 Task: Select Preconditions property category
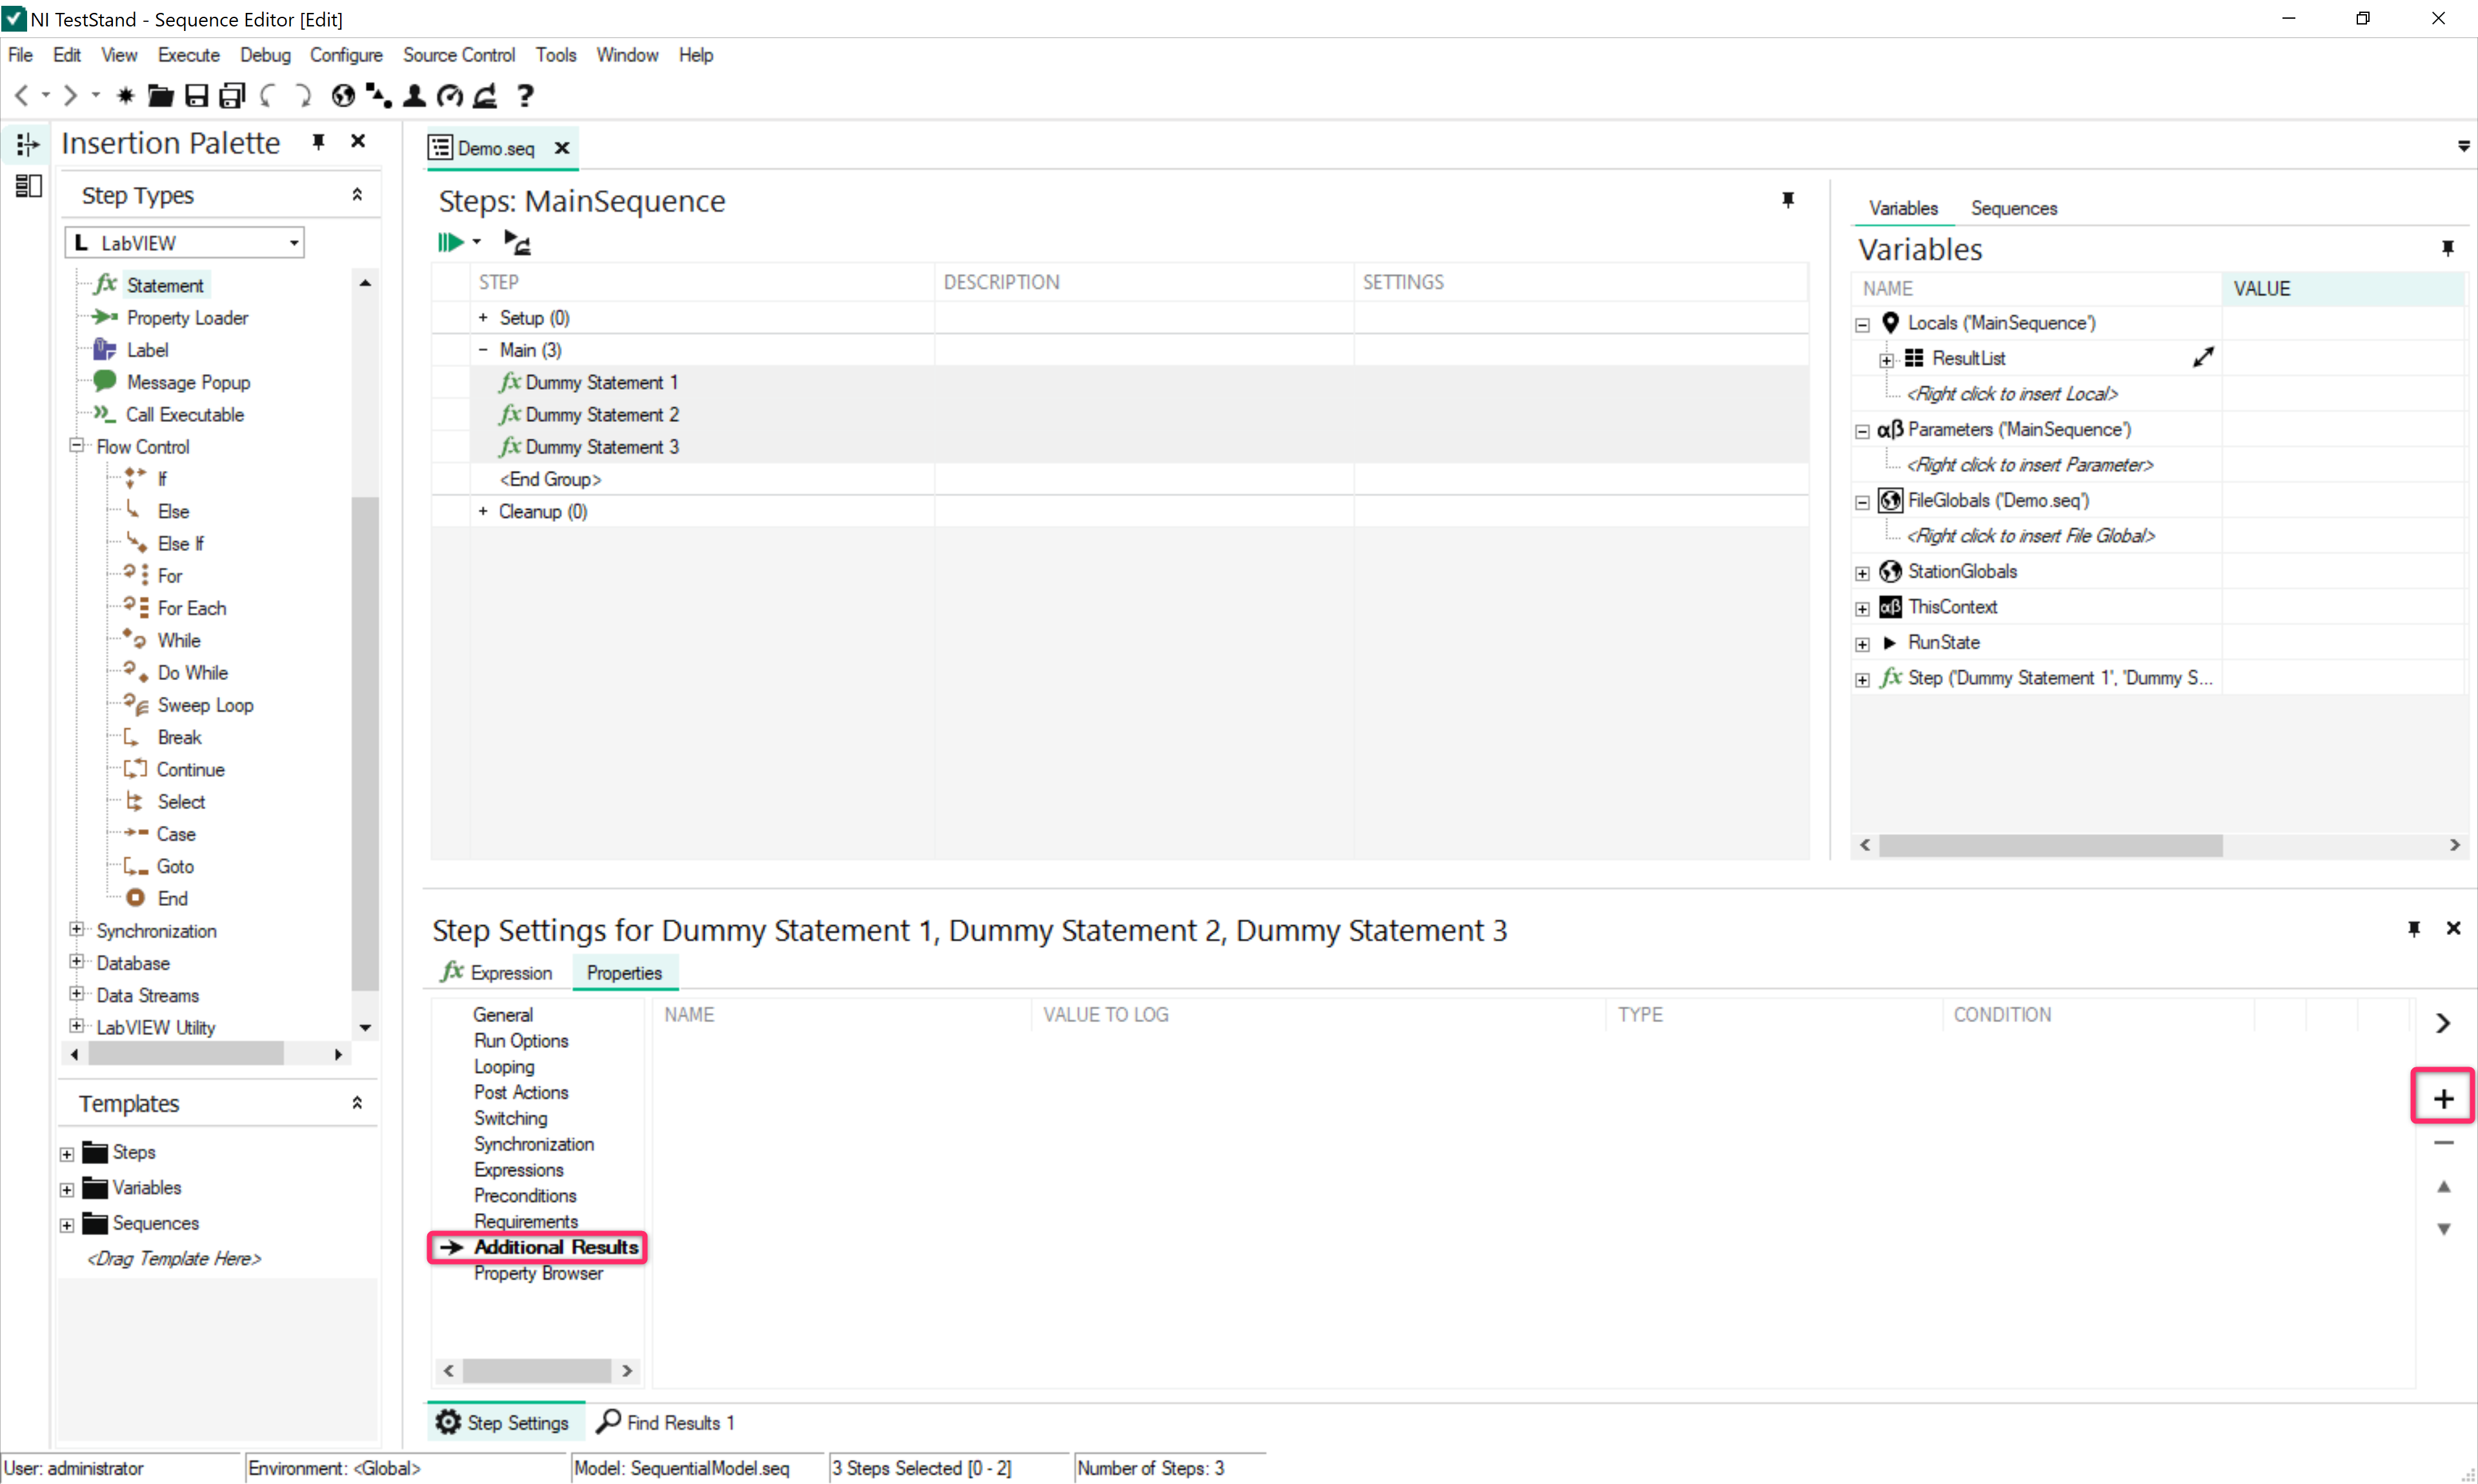pos(525,1196)
